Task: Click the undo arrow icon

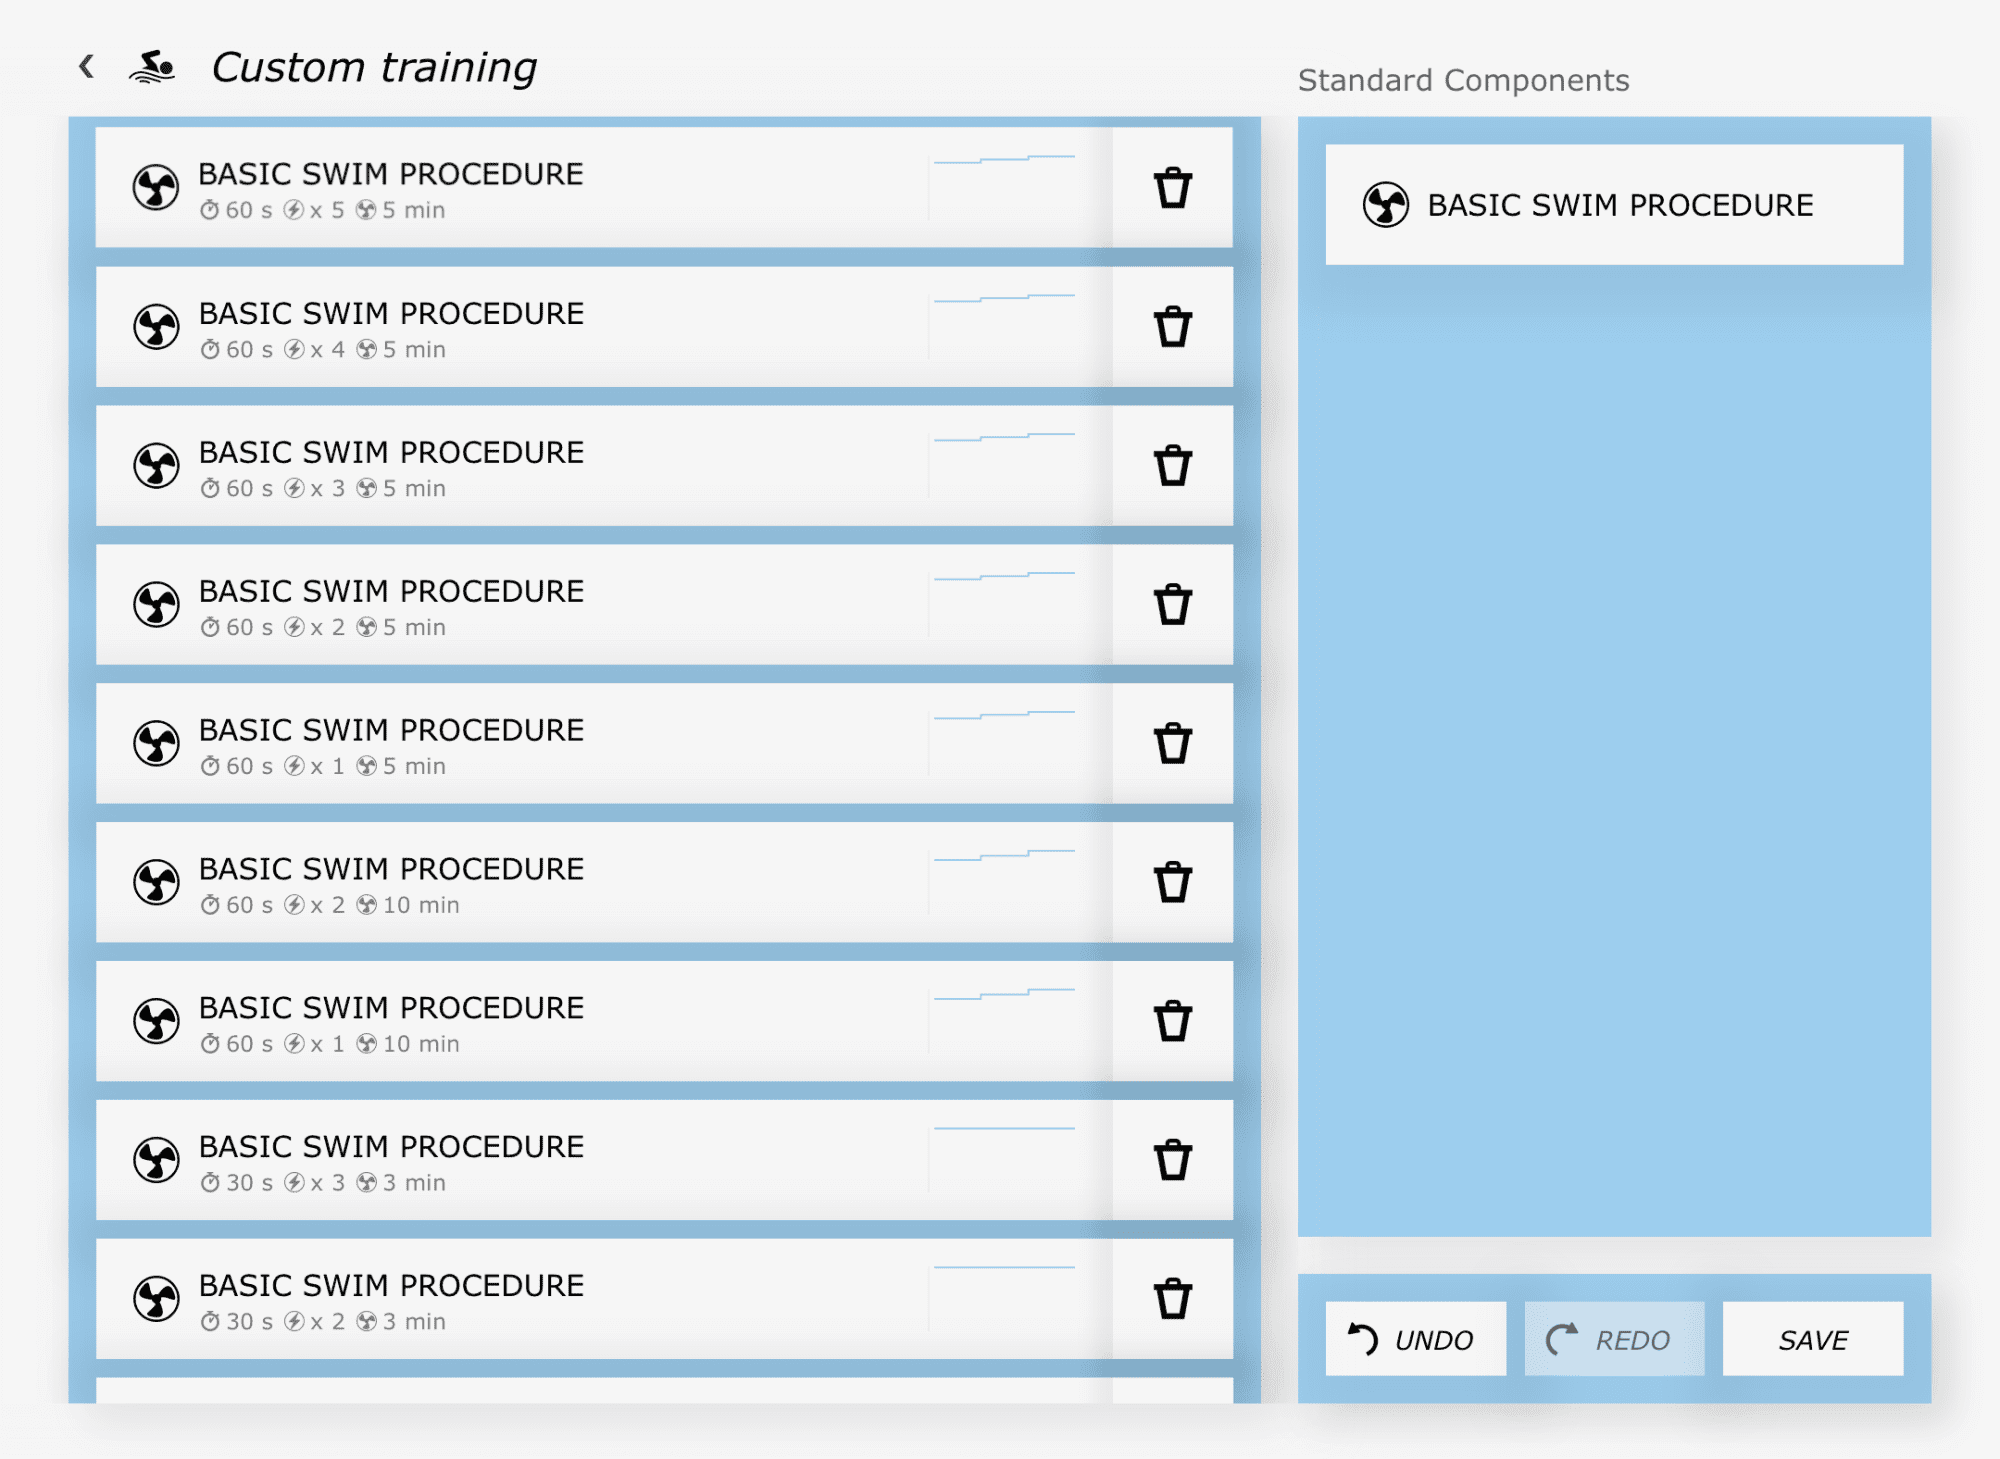Action: tap(1362, 1338)
